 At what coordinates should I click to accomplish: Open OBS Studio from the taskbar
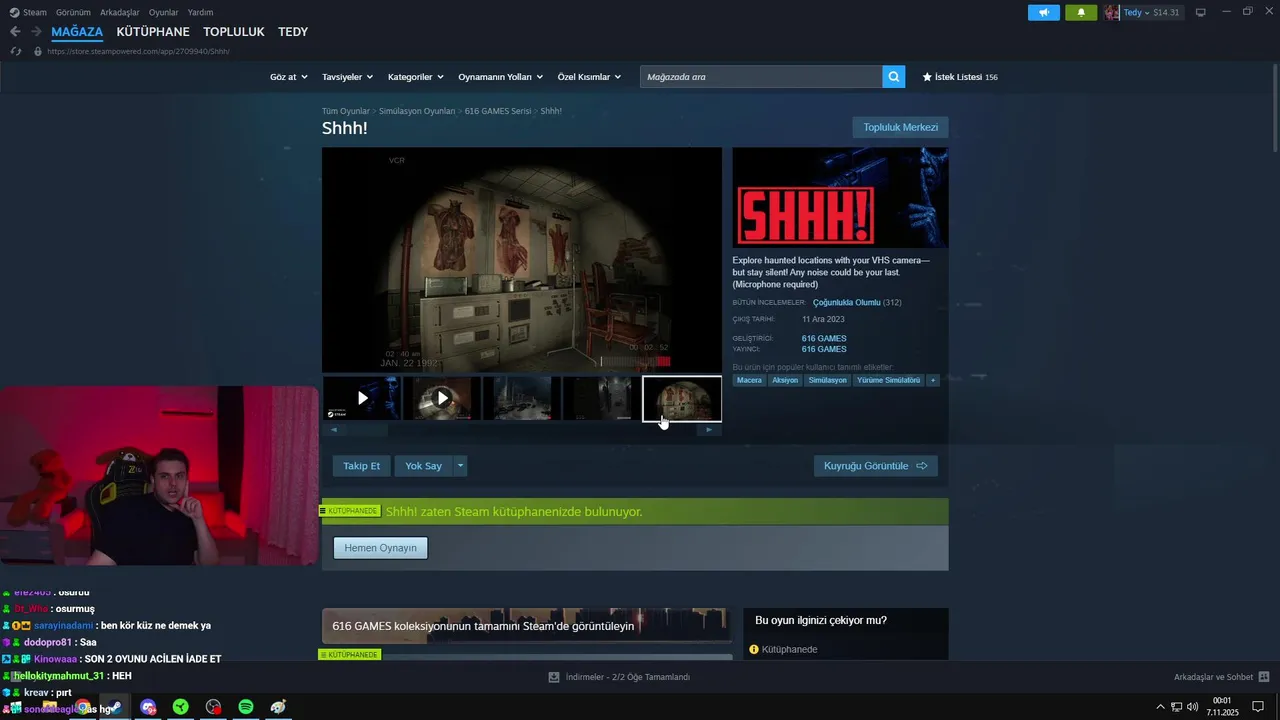click(213, 707)
